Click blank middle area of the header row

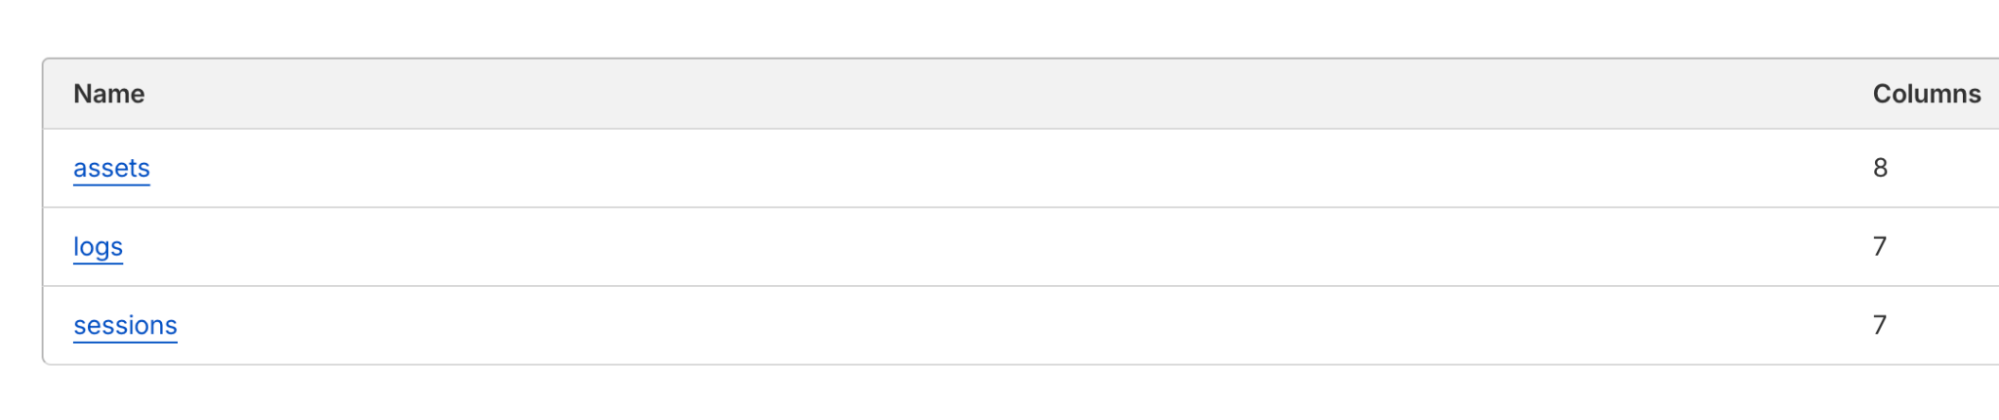coord(1000,94)
